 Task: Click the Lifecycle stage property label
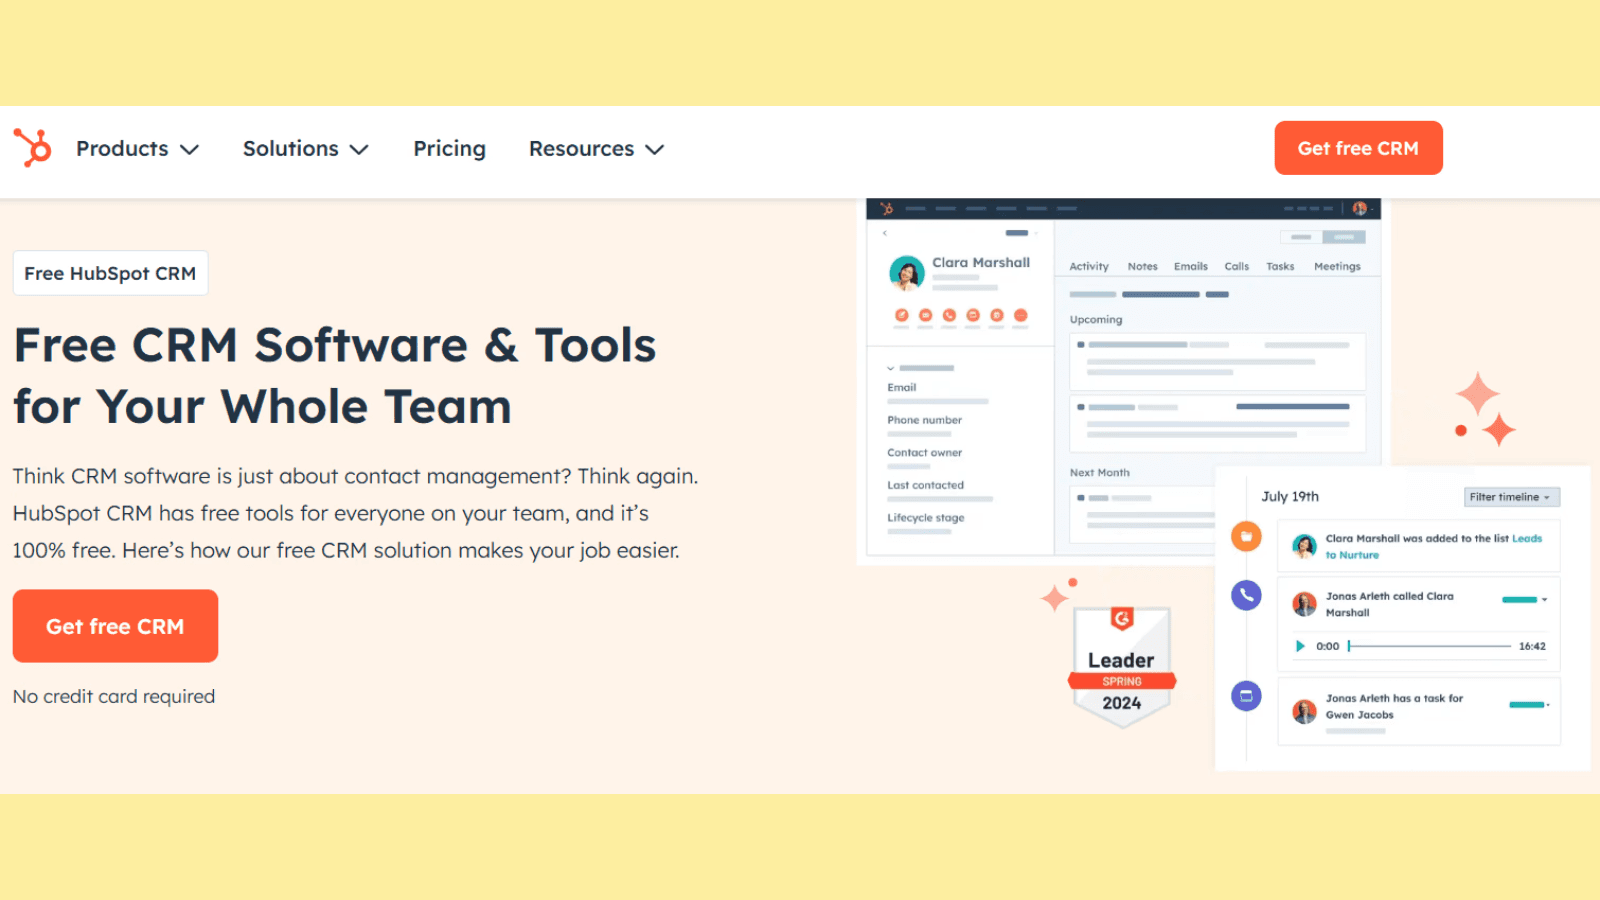pos(925,518)
